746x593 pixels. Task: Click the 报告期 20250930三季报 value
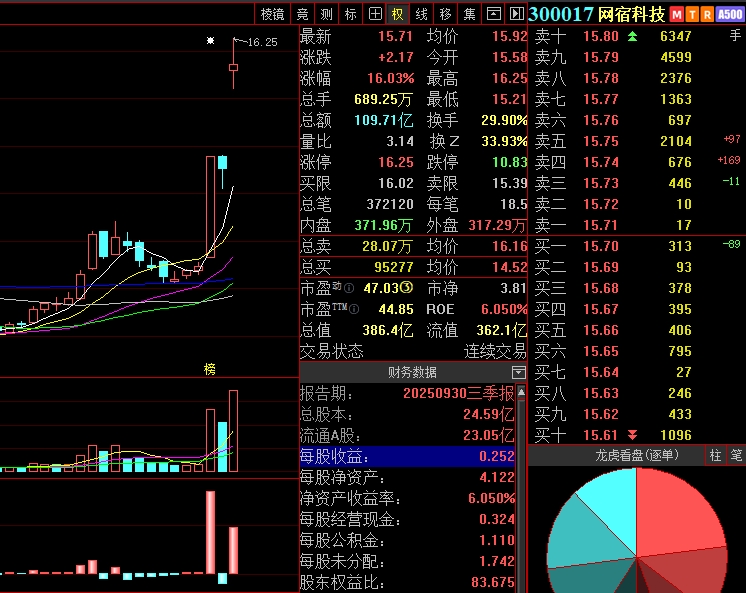point(459,393)
